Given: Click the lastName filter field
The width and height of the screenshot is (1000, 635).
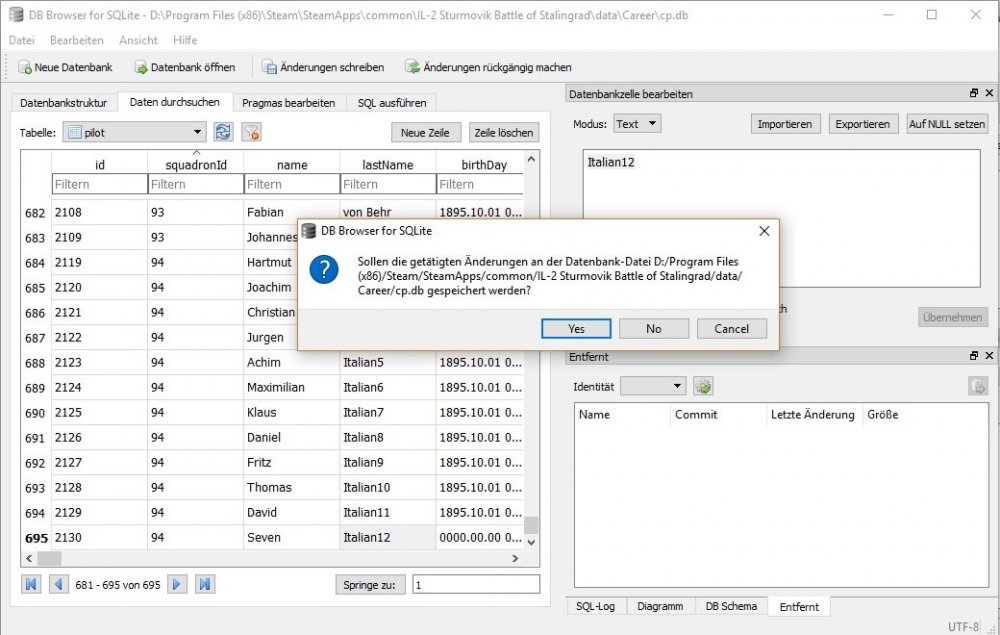Looking at the screenshot, I should [x=387, y=184].
